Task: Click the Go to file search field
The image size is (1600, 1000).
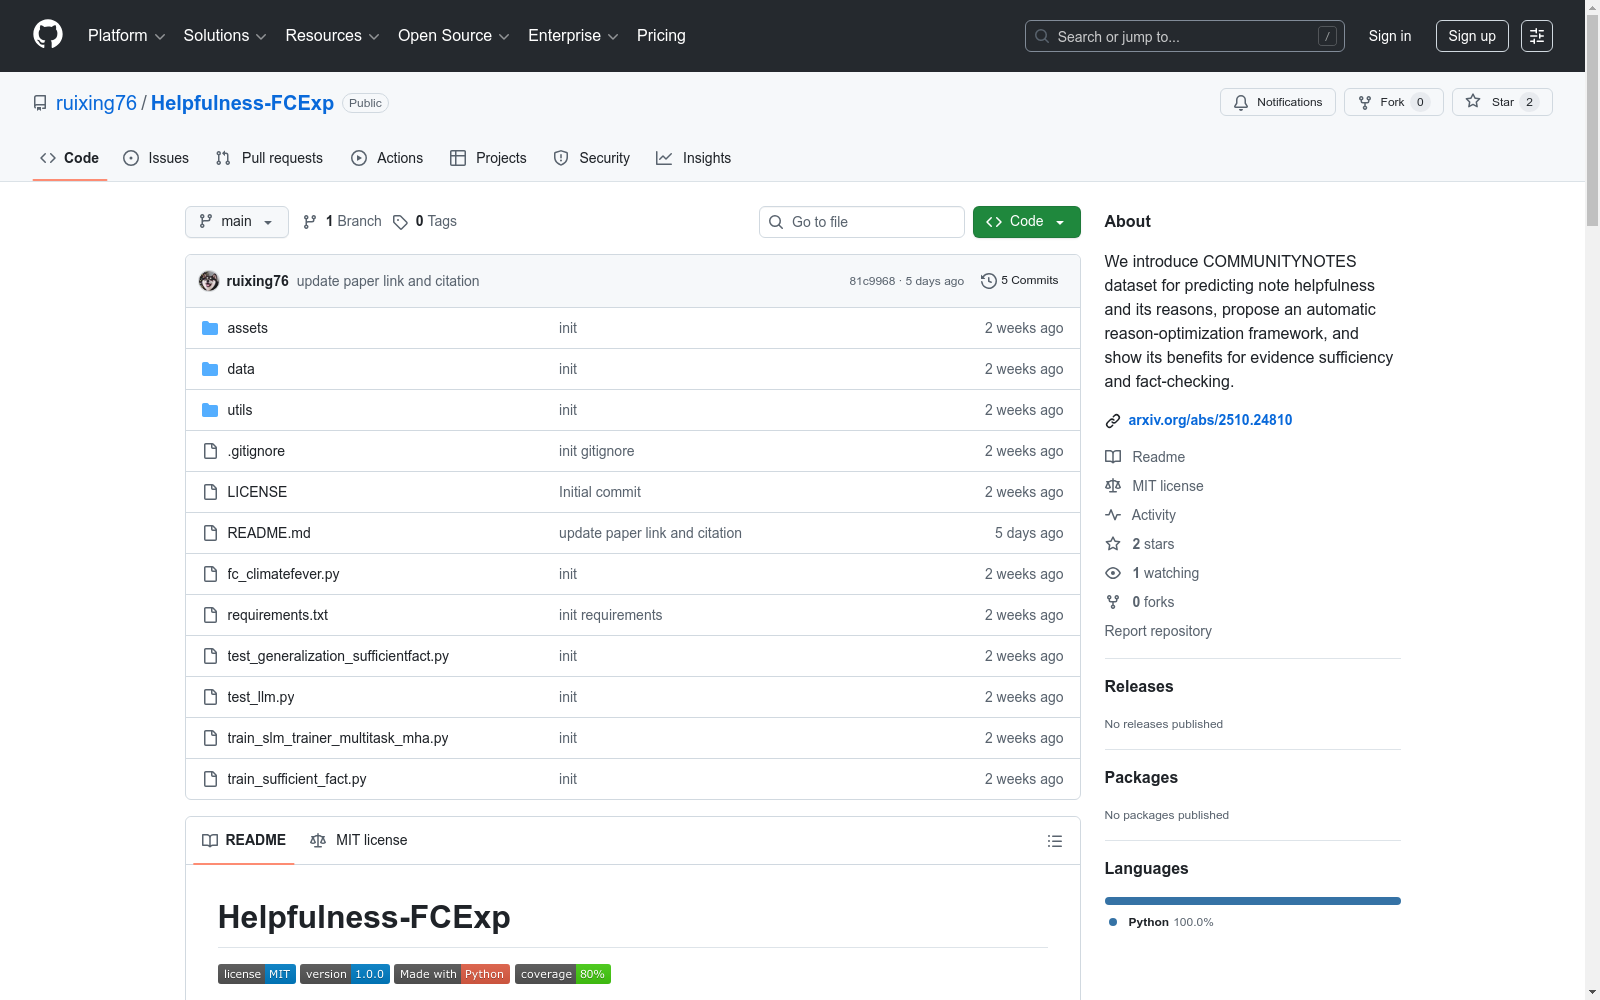Action: [x=862, y=222]
